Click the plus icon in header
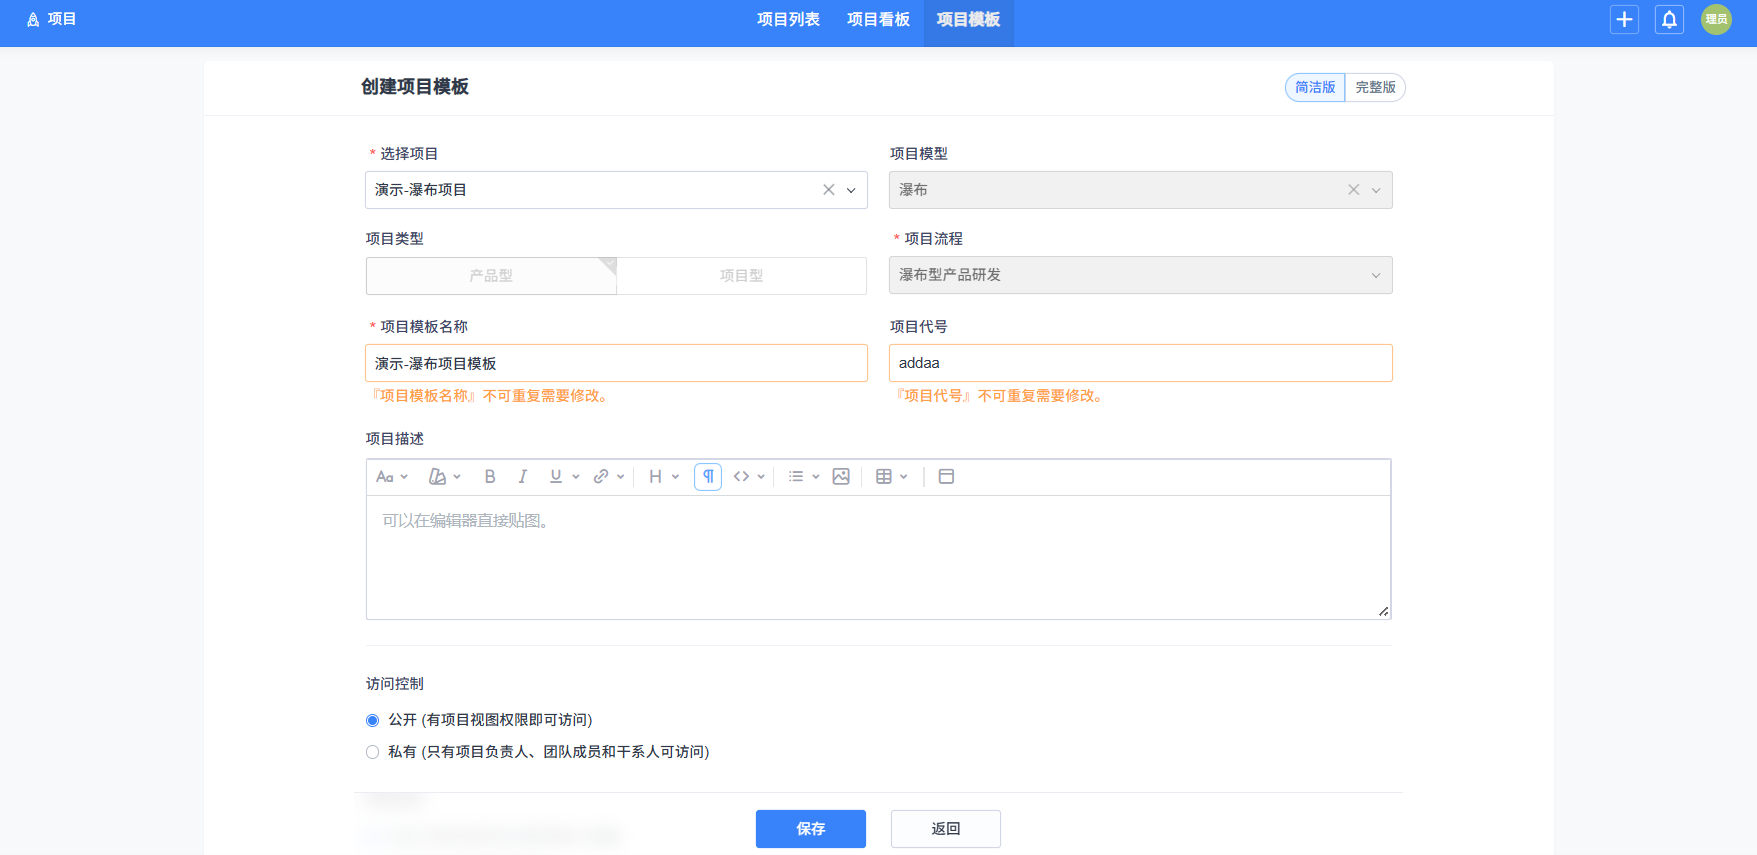The image size is (1757, 855). [x=1624, y=19]
